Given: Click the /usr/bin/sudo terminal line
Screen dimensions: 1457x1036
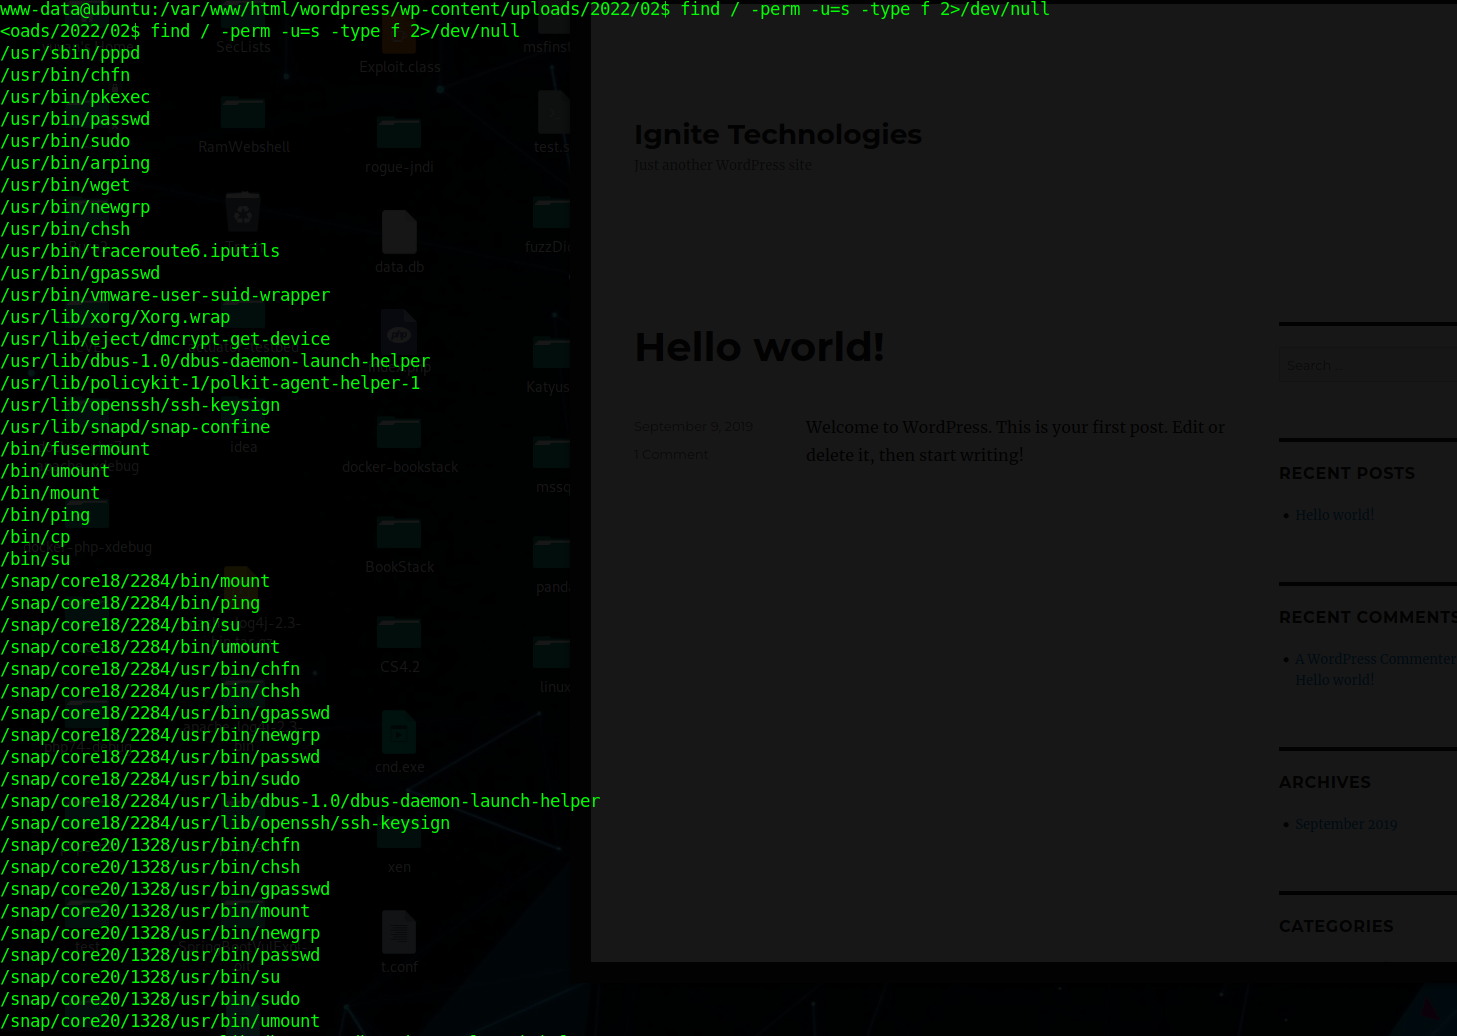Looking at the screenshot, I should tap(65, 141).
